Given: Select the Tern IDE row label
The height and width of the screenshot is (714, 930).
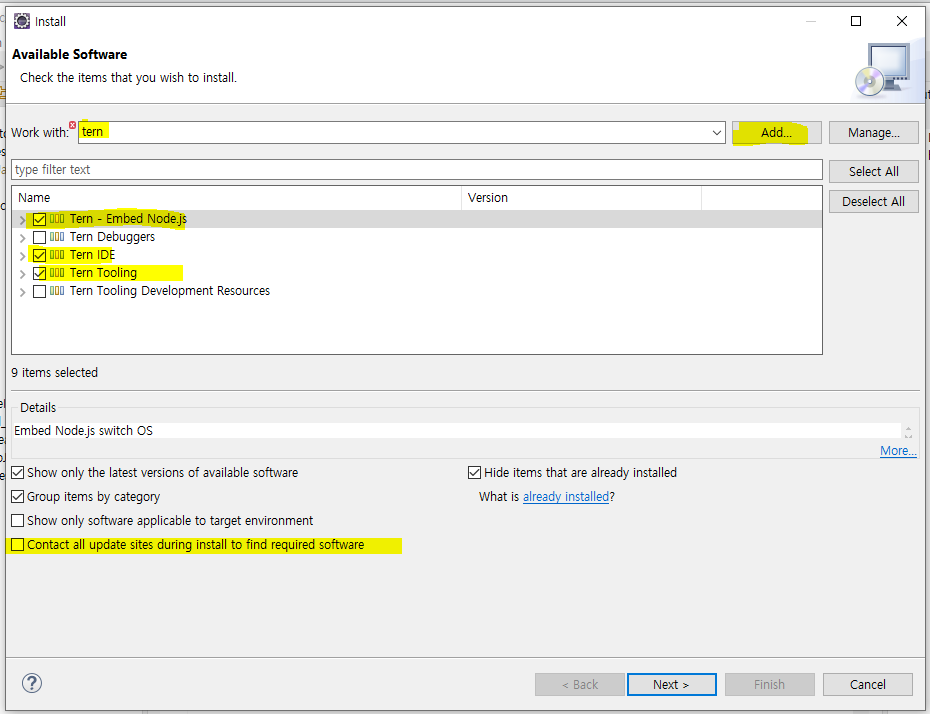Looking at the screenshot, I should [x=92, y=255].
